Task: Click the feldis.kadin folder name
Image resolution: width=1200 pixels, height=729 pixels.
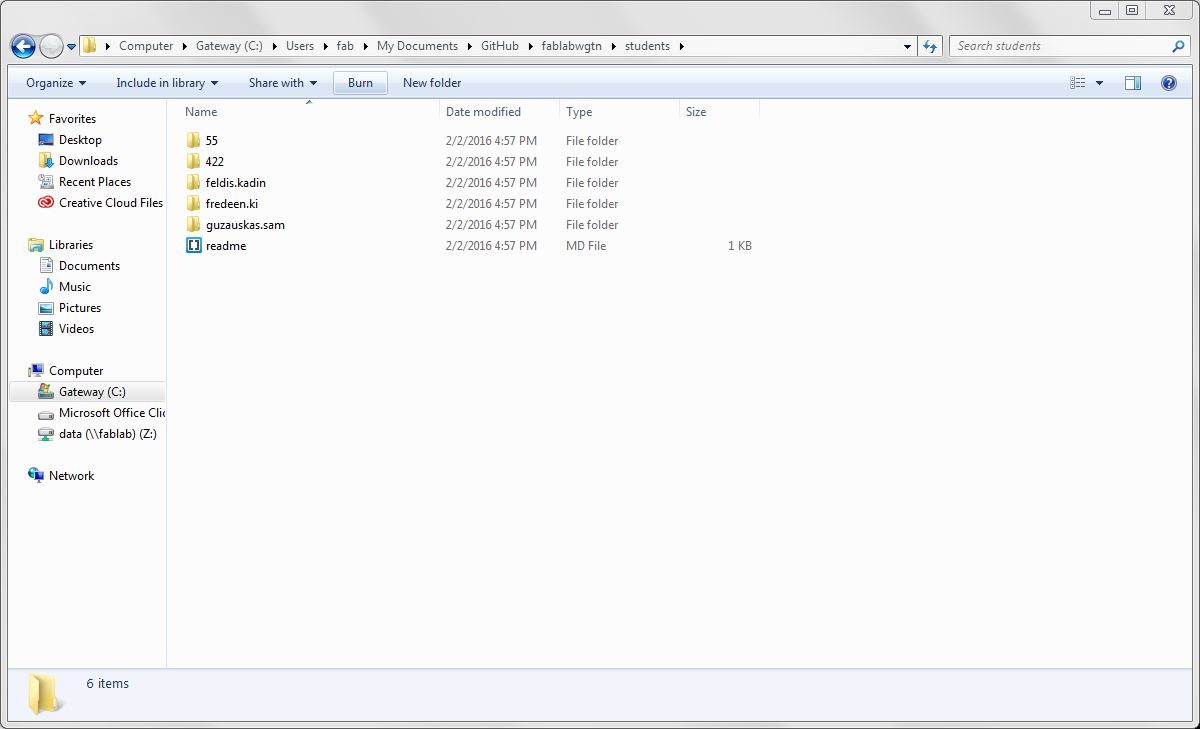Action: pos(236,183)
